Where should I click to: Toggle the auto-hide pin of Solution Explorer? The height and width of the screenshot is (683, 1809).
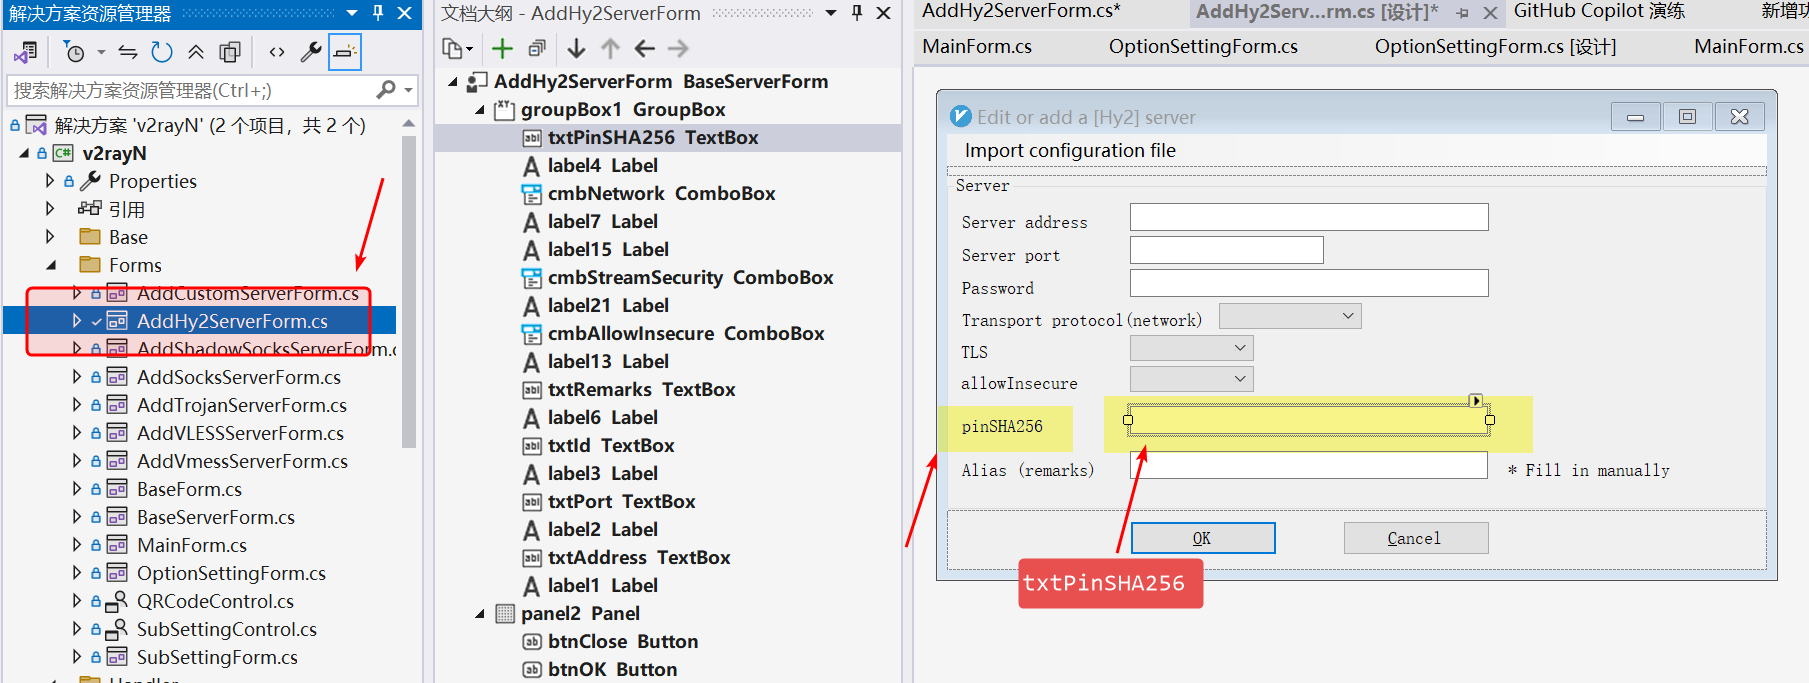coord(378,13)
